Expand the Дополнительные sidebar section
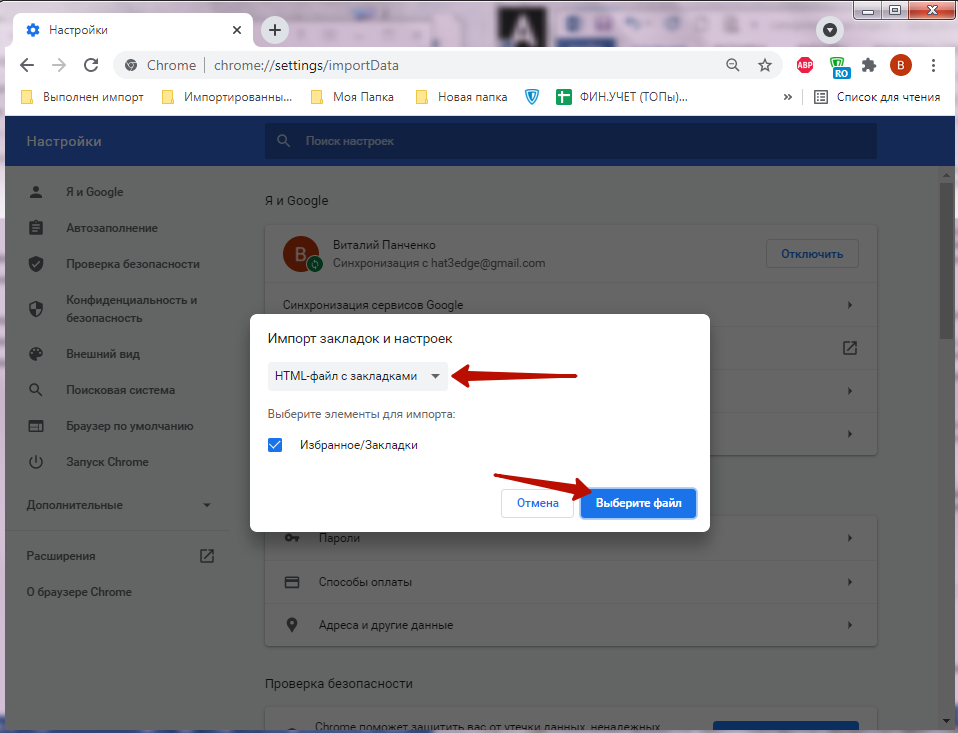Image resolution: width=958 pixels, height=733 pixels. coord(120,505)
